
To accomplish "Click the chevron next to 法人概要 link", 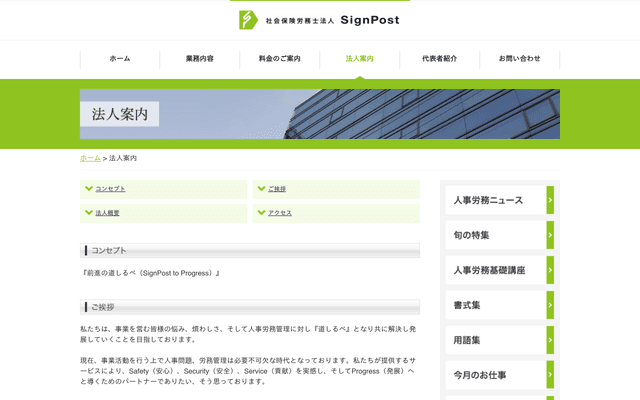I will point(89,213).
